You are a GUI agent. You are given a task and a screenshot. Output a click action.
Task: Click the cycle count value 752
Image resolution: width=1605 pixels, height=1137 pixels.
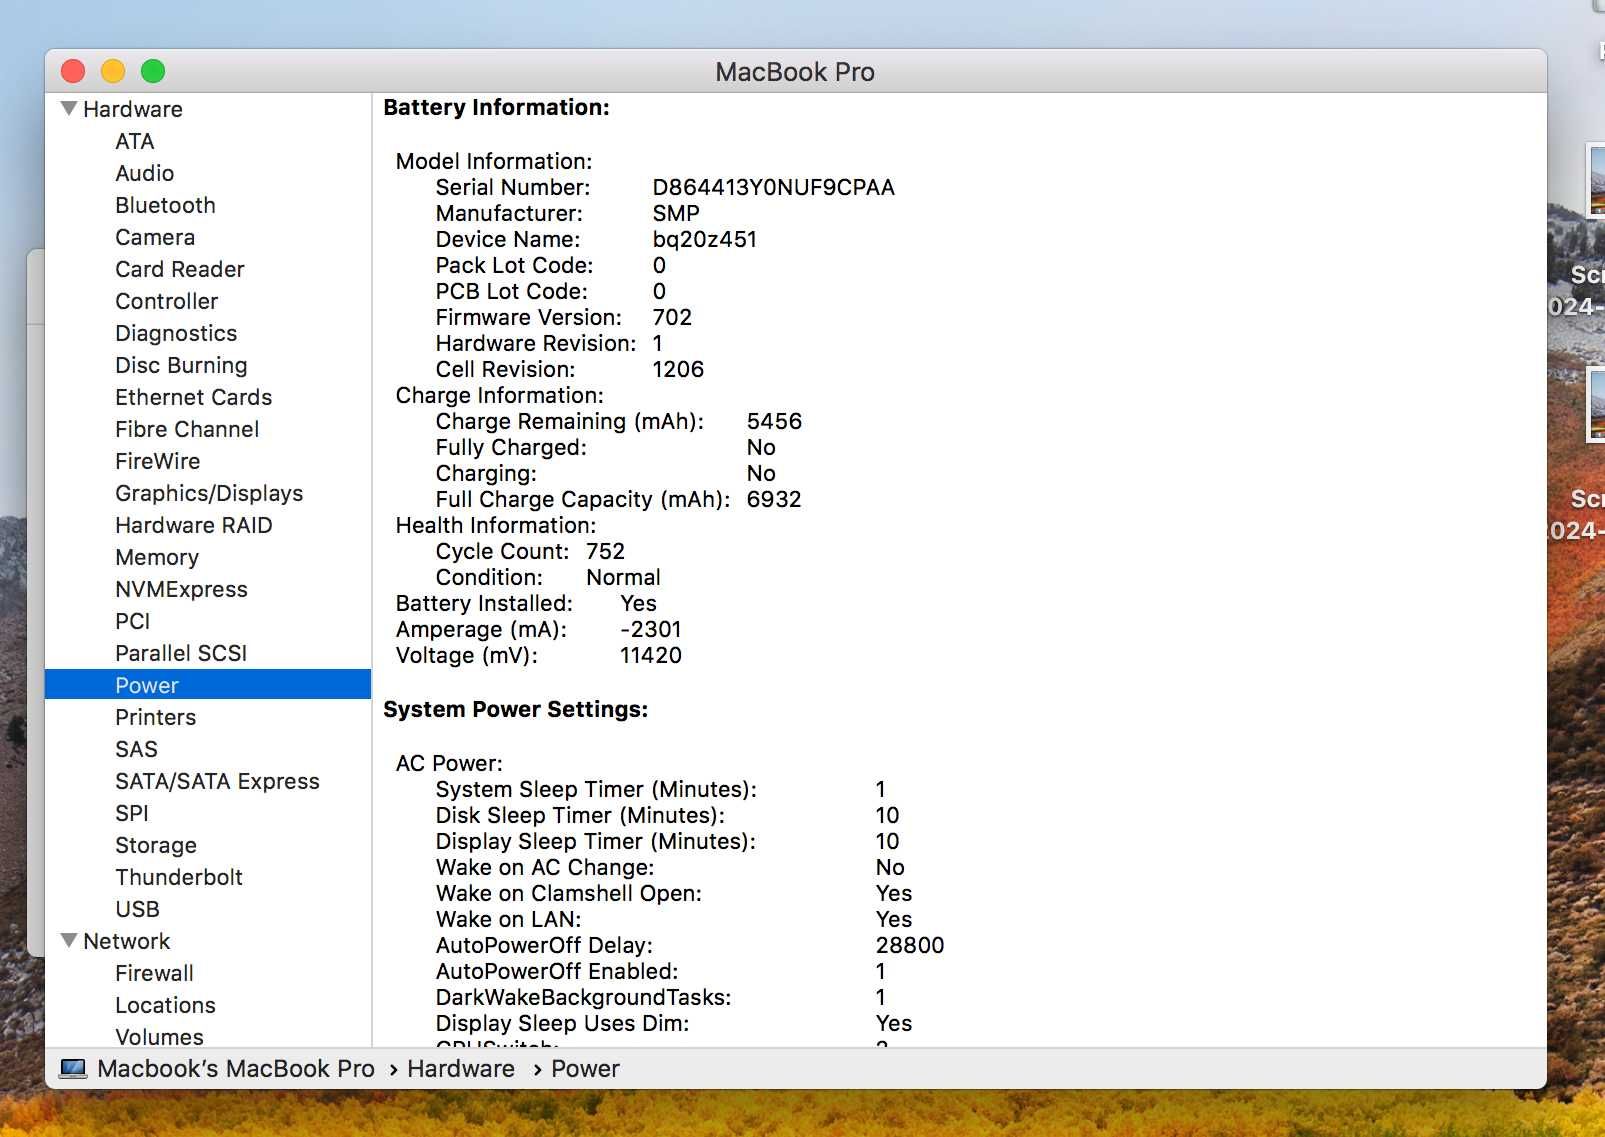[x=605, y=551]
